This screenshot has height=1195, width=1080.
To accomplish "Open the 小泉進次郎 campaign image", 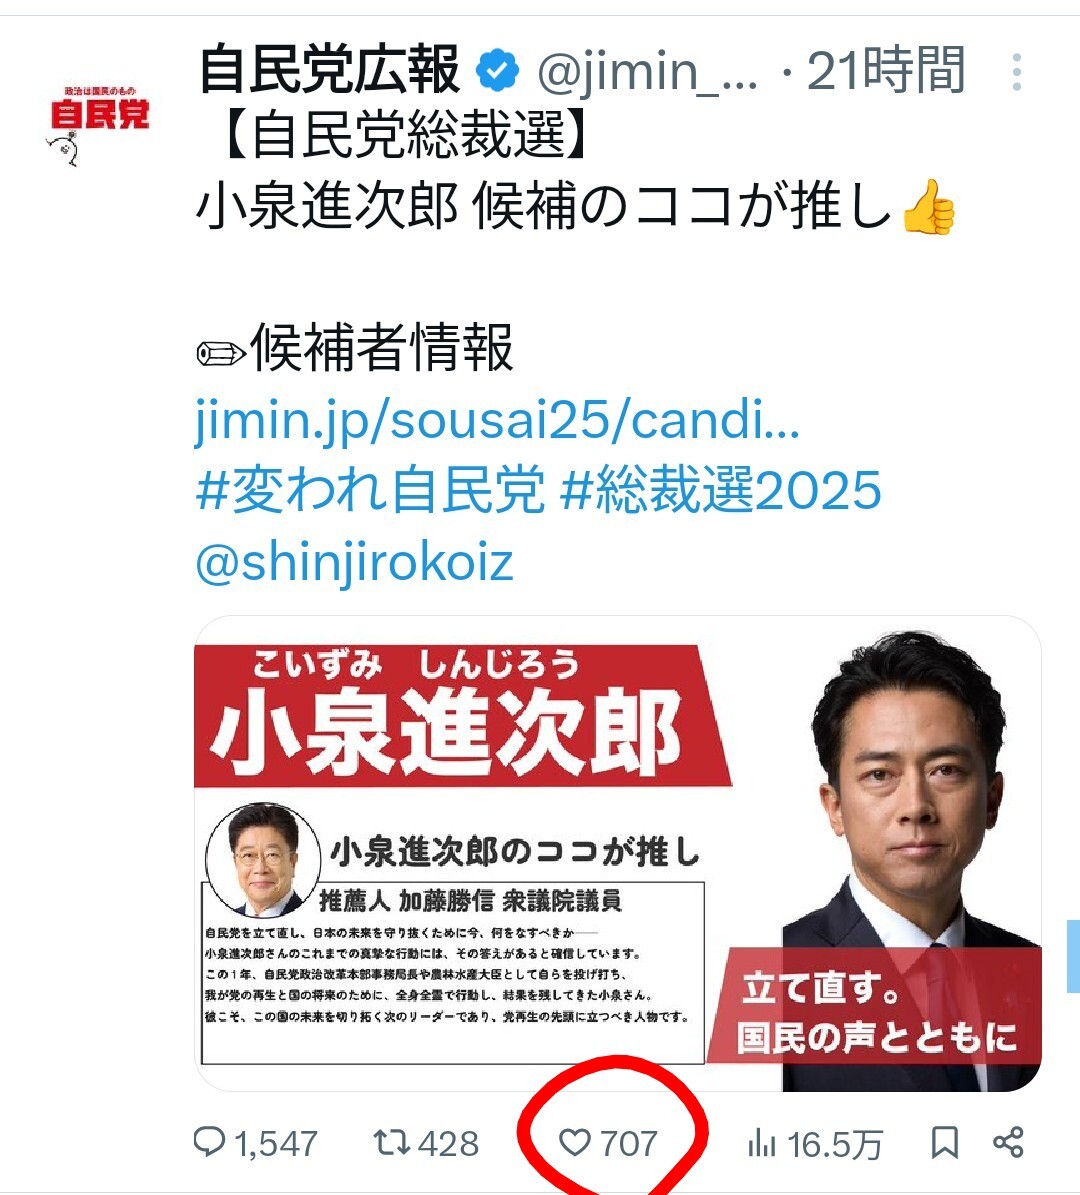I will (x=618, y=854).
